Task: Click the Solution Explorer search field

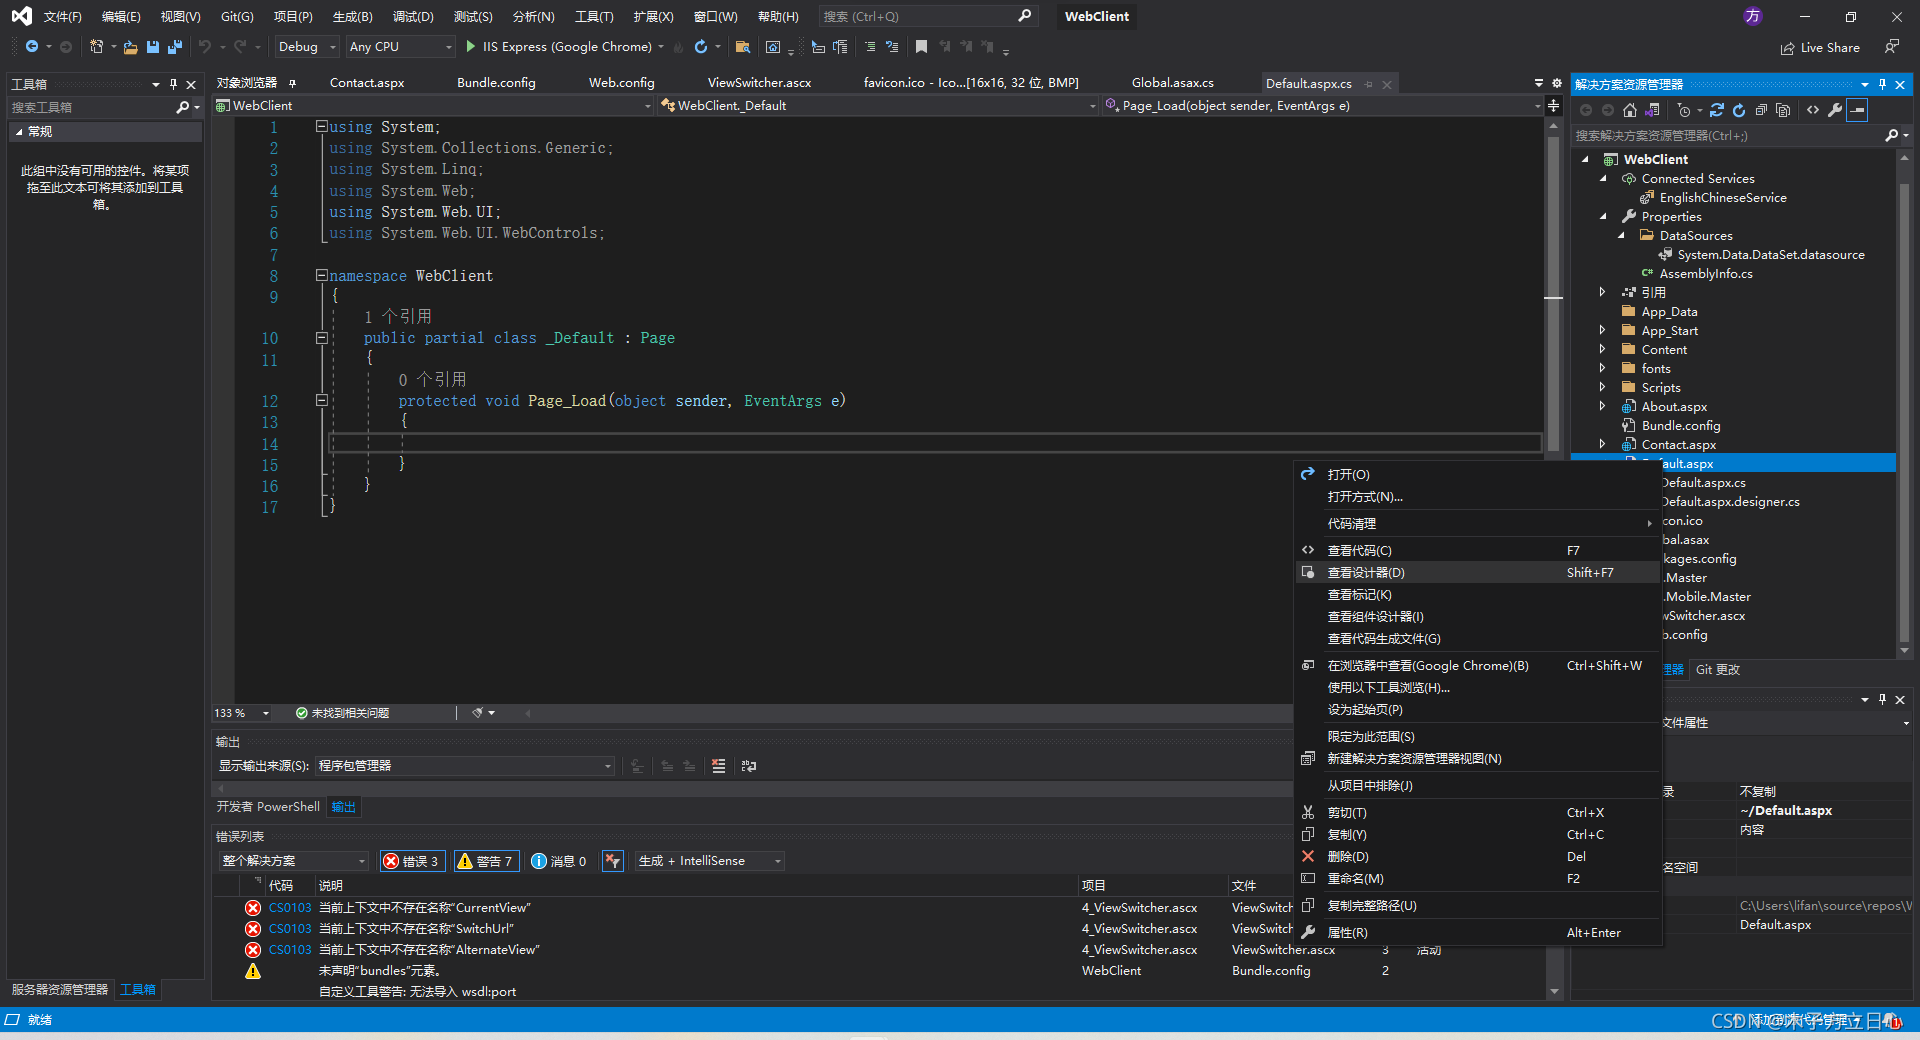Action: [1735, 135]
